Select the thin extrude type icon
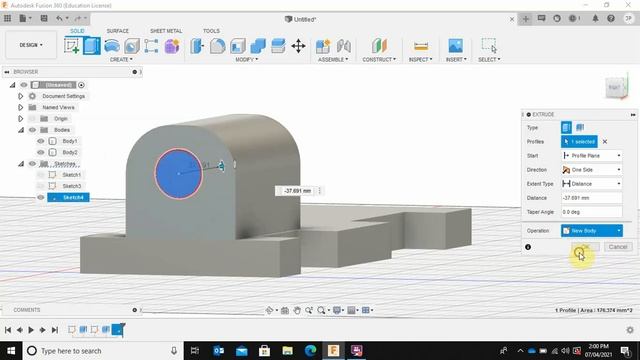 pos(580,127)
